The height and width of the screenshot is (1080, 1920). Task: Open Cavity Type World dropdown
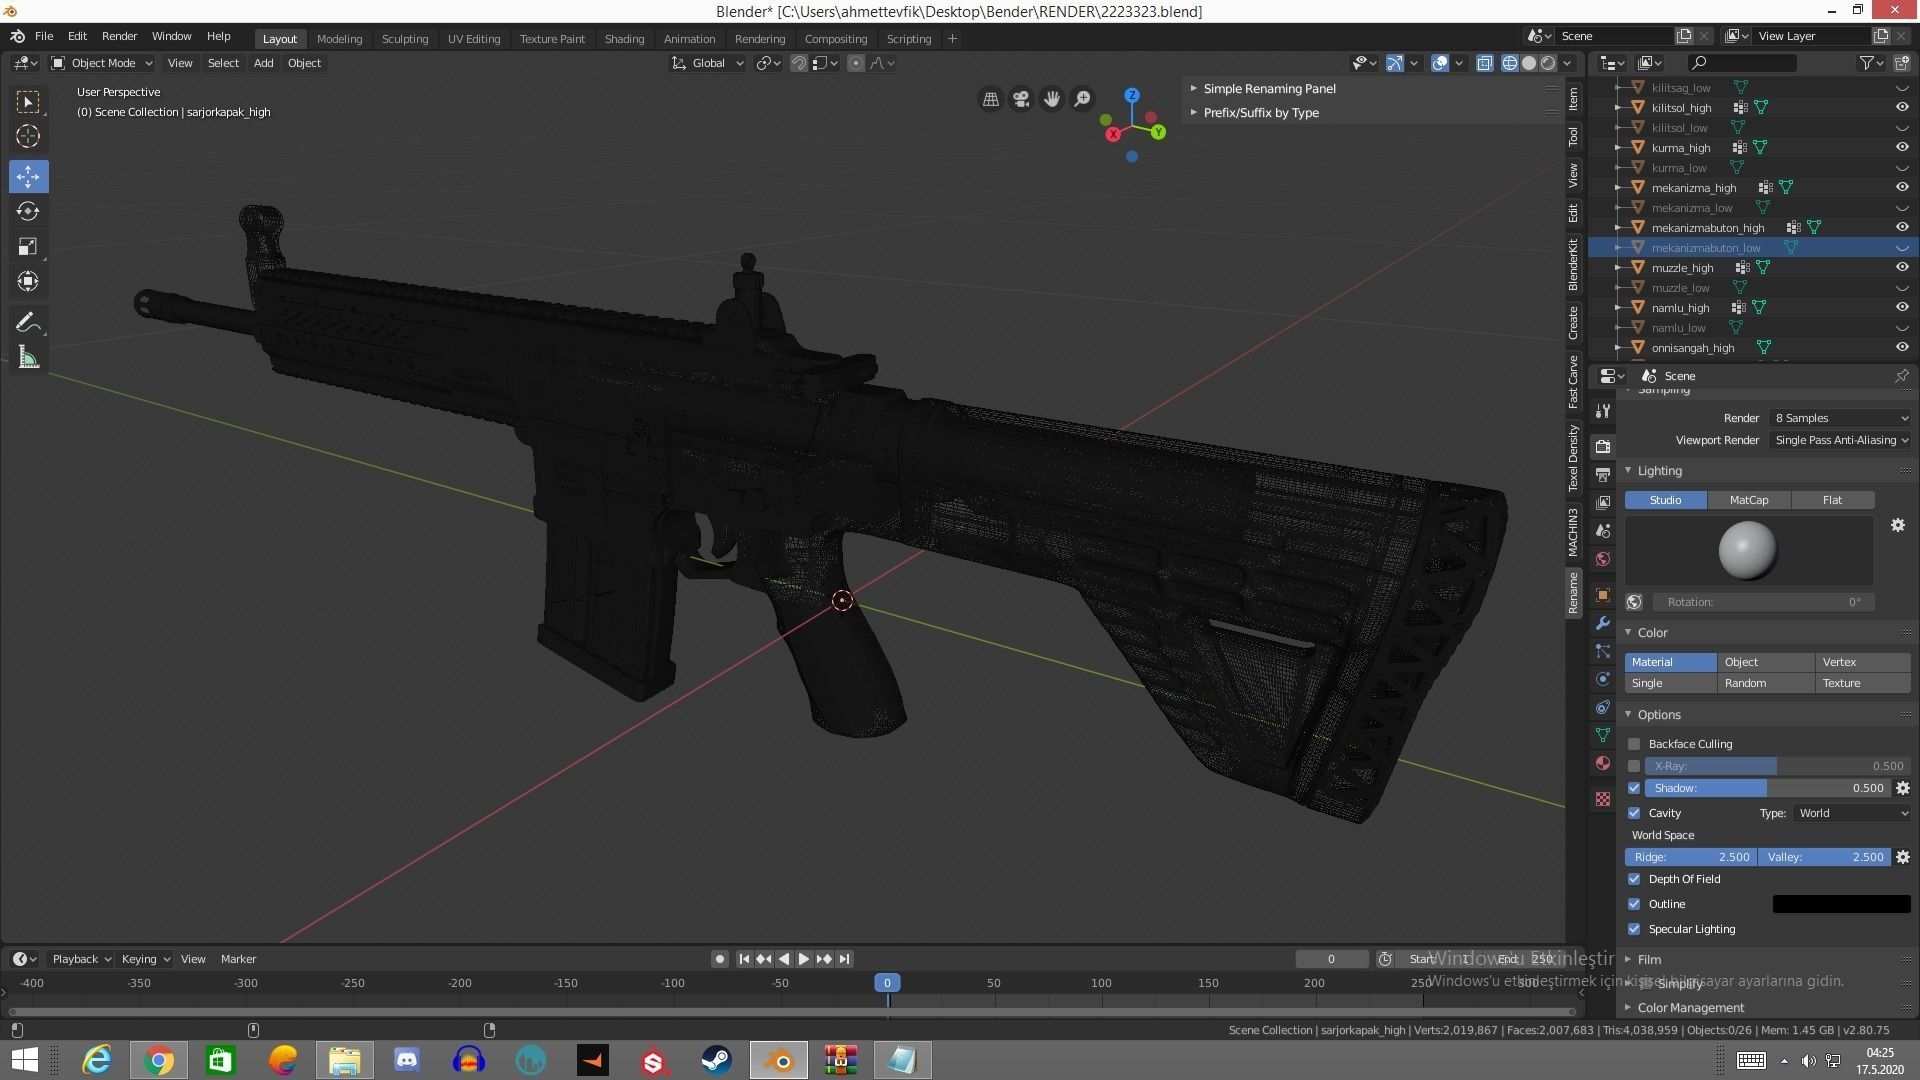pyautogui.click(x=1852, y=813)
